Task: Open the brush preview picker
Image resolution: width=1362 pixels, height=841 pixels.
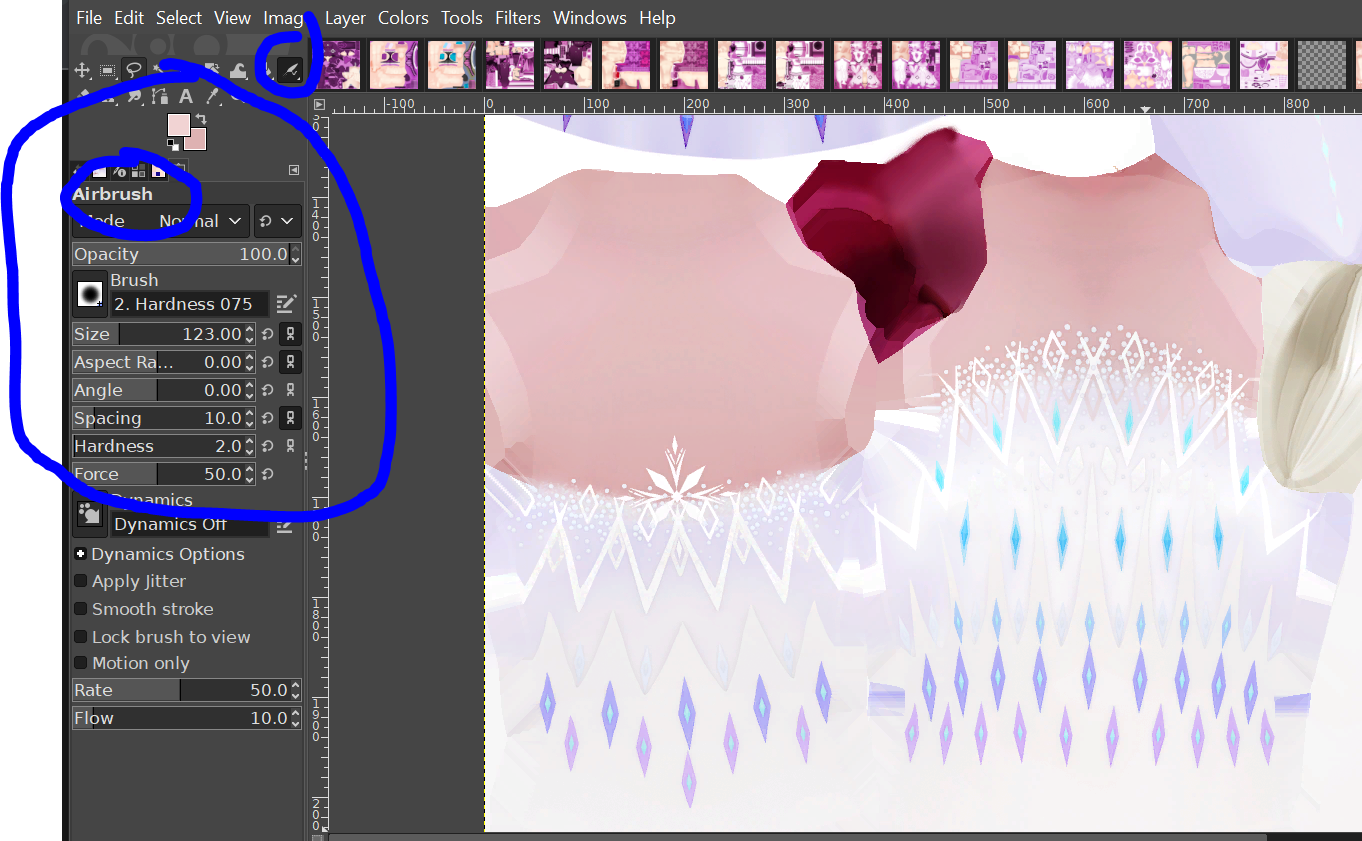Action: tap(90, 293)
